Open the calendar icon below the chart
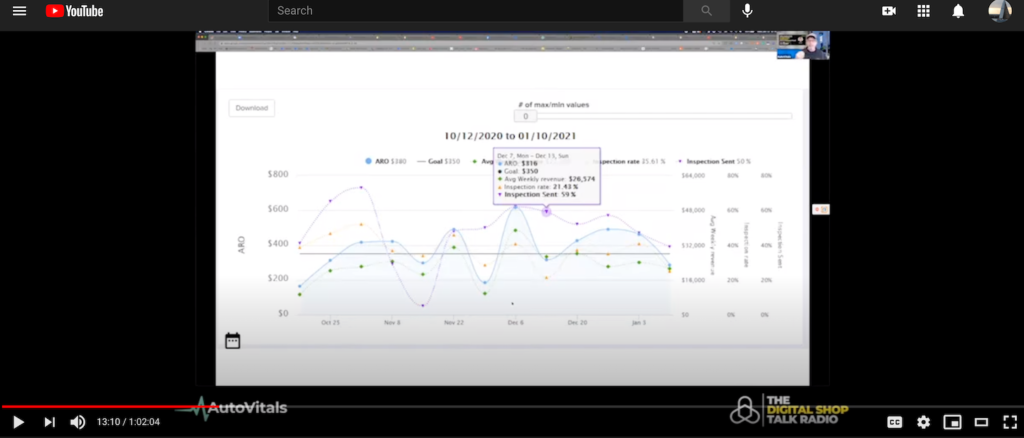This screenshot has width=1024, height=438. (x=232, y=341)
